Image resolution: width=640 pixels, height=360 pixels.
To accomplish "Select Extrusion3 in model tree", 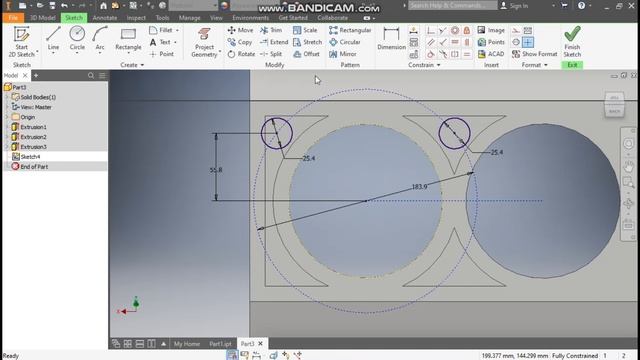I will coord(33,147).
